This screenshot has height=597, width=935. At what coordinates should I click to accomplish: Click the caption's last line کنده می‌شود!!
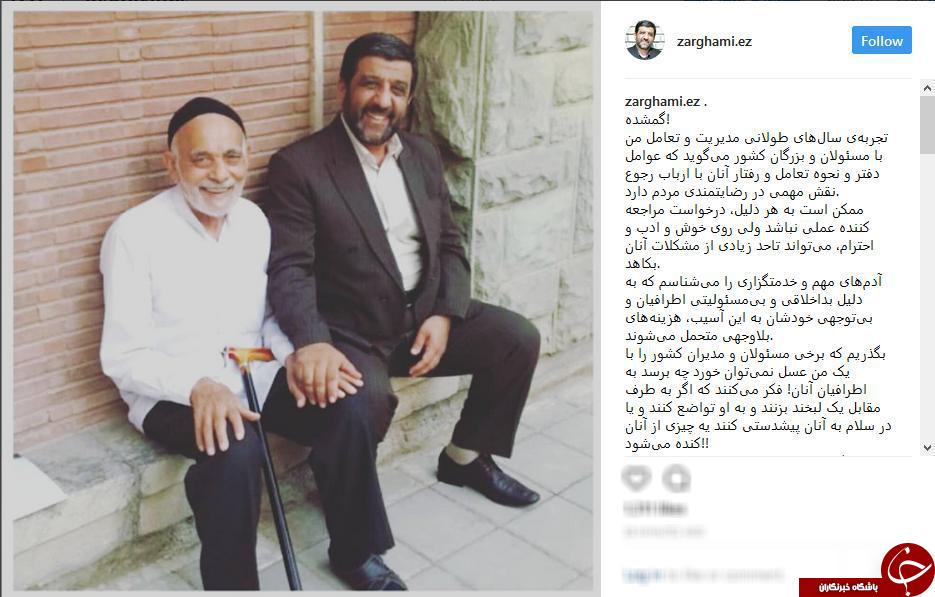point(667,444)
